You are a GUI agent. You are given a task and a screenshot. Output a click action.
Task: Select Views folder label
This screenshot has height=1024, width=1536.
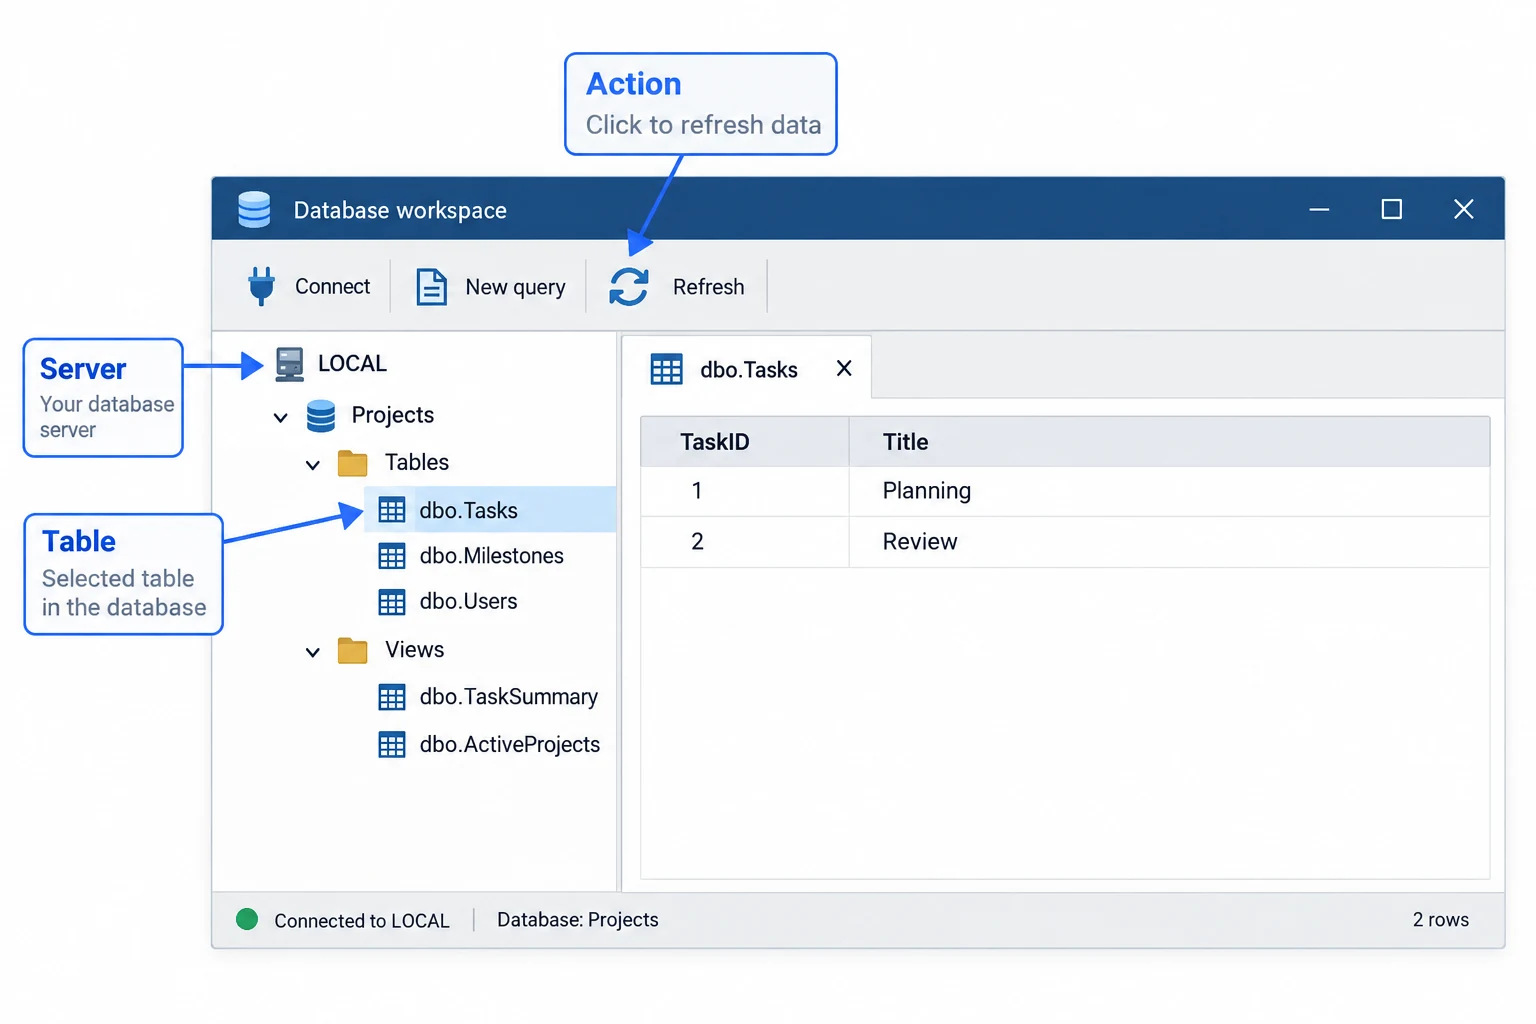(415, 650)
